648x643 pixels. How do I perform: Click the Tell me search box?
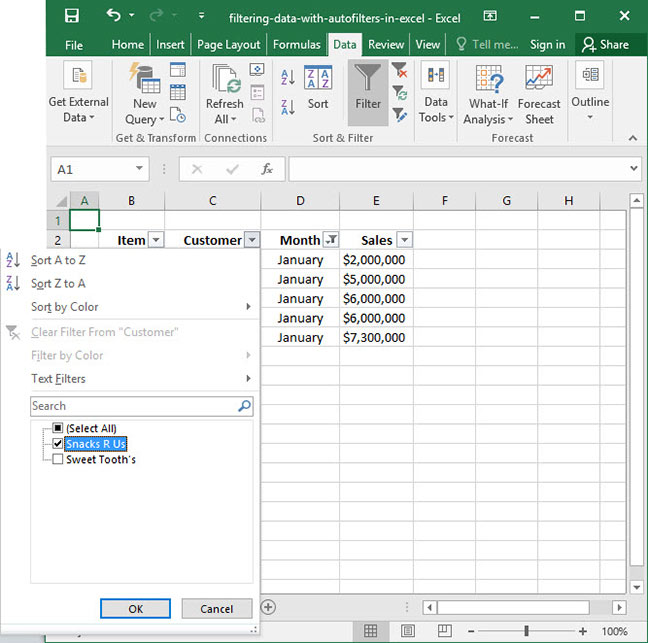(x=487, y=45)
